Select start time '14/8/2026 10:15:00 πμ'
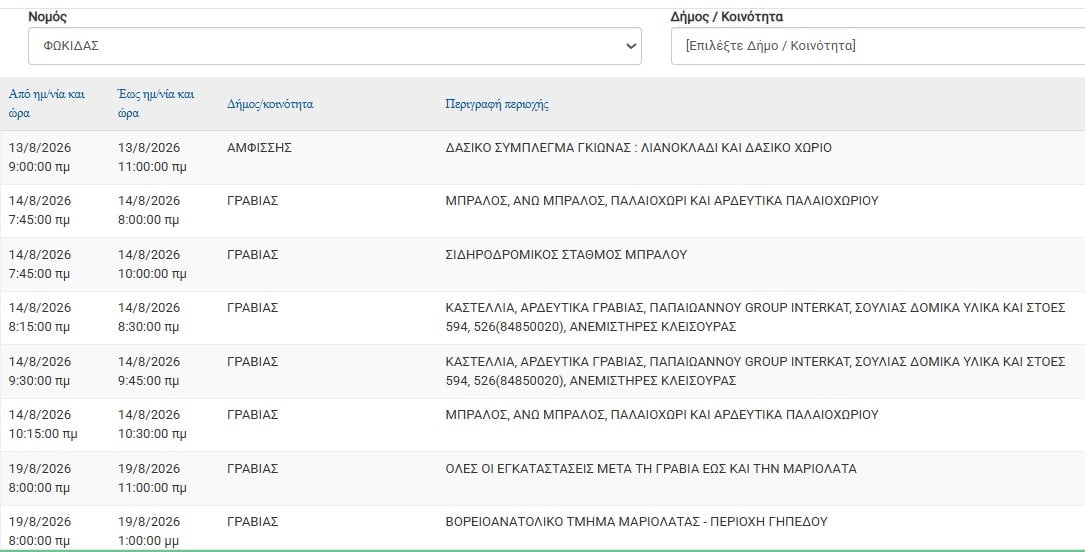This screenshot has width=1085, height=552. coord(43,424)
